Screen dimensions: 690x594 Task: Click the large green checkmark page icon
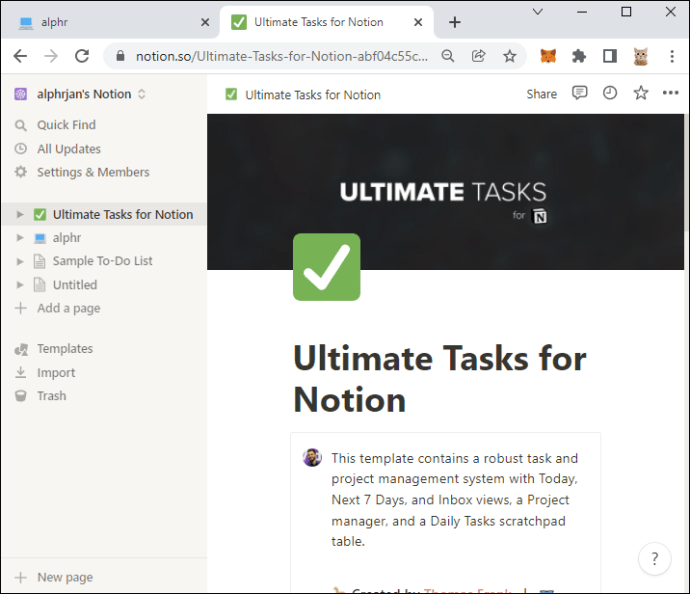point(327,267)
